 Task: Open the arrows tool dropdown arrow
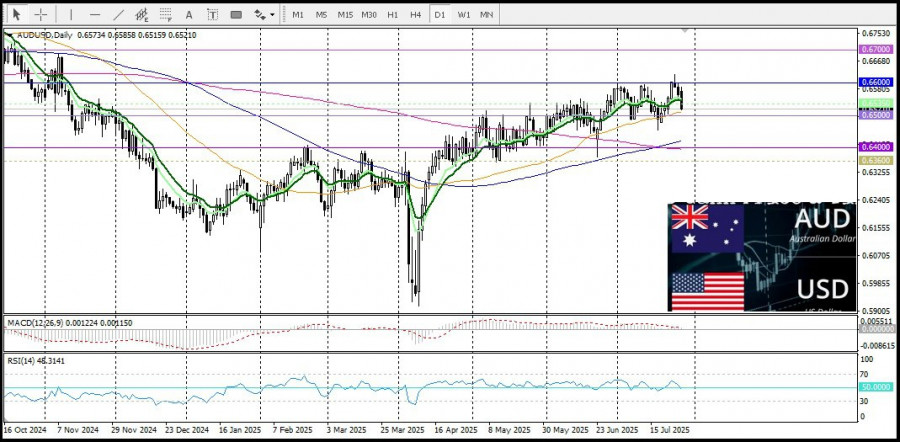pos(273,15)
